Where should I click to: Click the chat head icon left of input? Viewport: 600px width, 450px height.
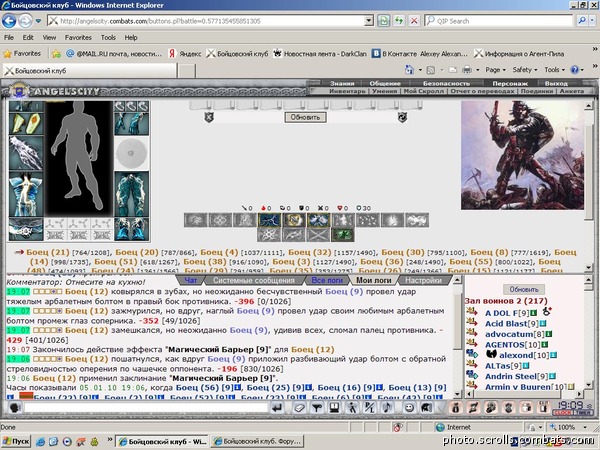[x=15, y=408]
